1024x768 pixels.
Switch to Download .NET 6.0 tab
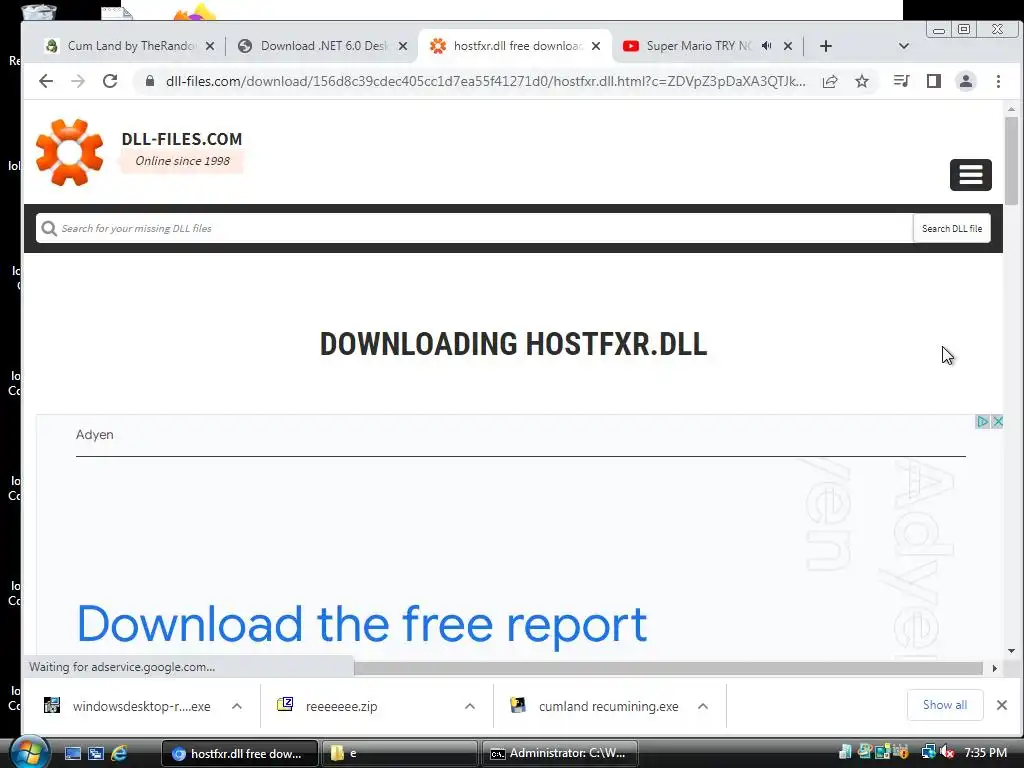[x=323, y=46]
